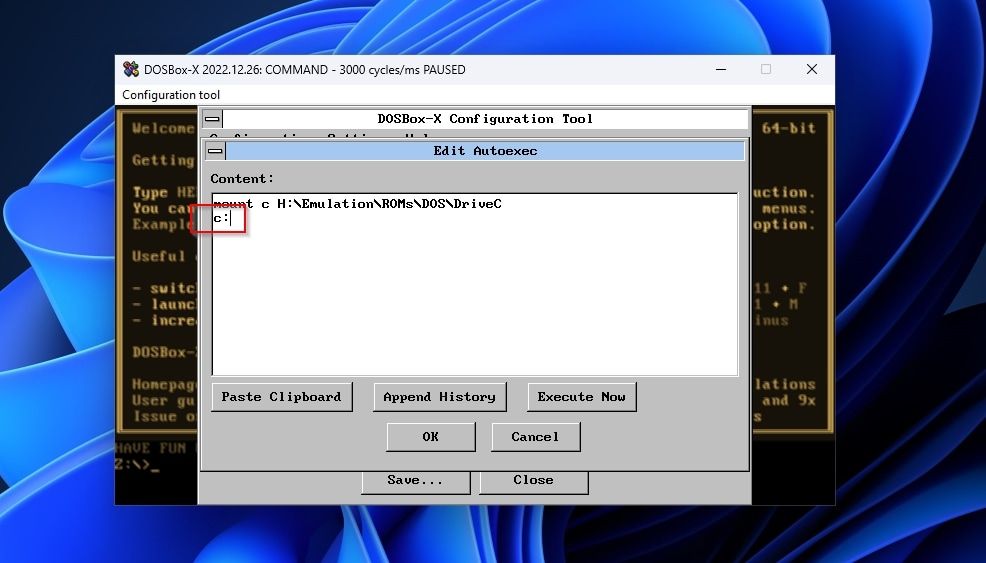986x563 pixels.
Task: Click Execute Now button
Action: [582, 397]
